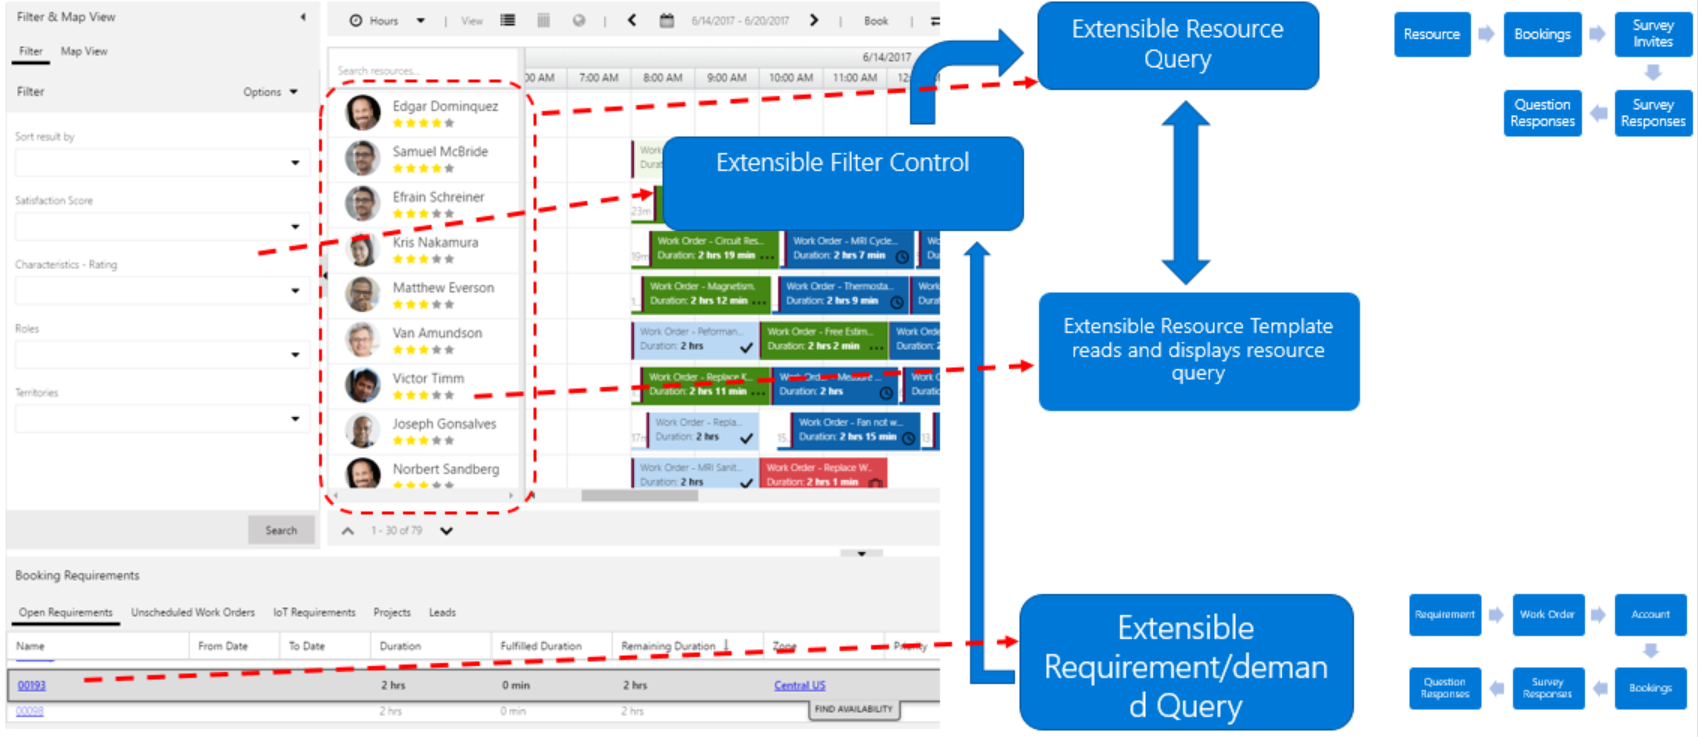Image resolution: width=1698 pixels, height=737 pixels.
Task: Select the vertical grid view icon
Action: [543, 20]
